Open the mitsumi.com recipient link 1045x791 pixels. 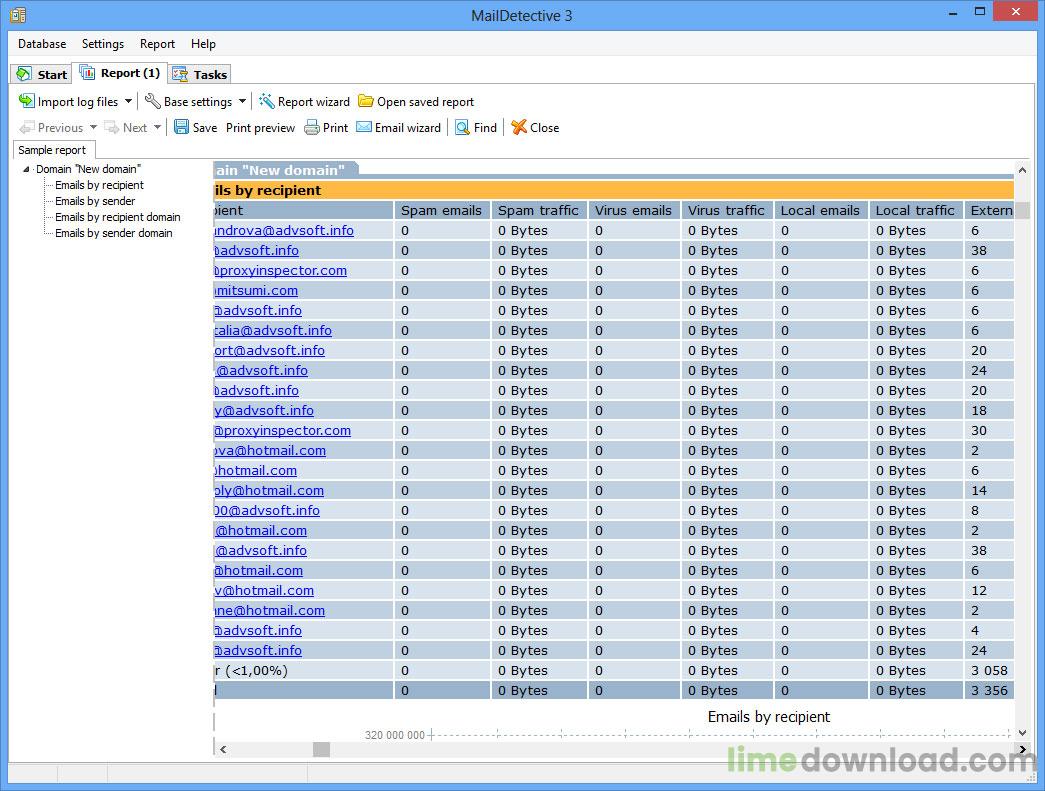256,291
